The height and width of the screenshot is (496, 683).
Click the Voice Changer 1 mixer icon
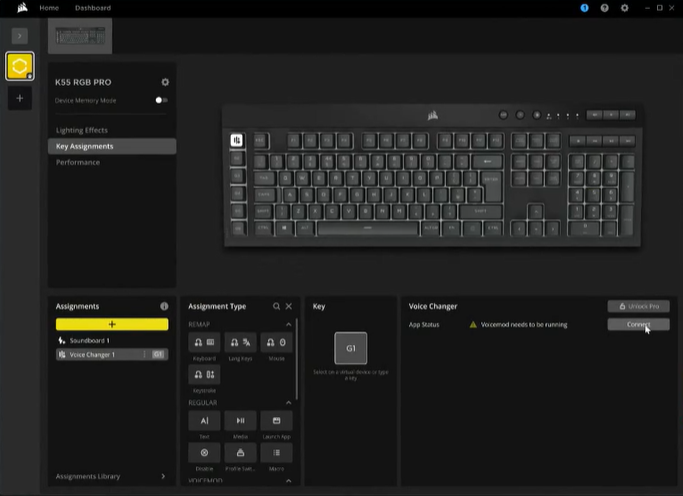coord(62,354)
